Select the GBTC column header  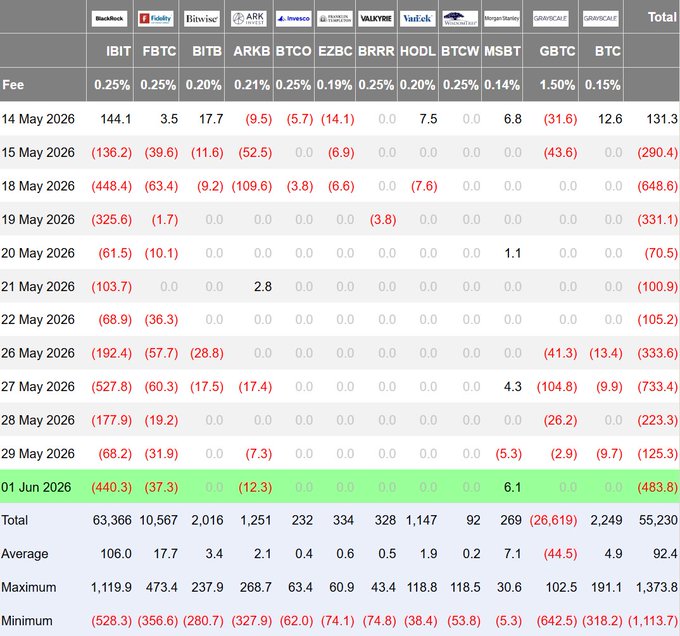[557, 51]
